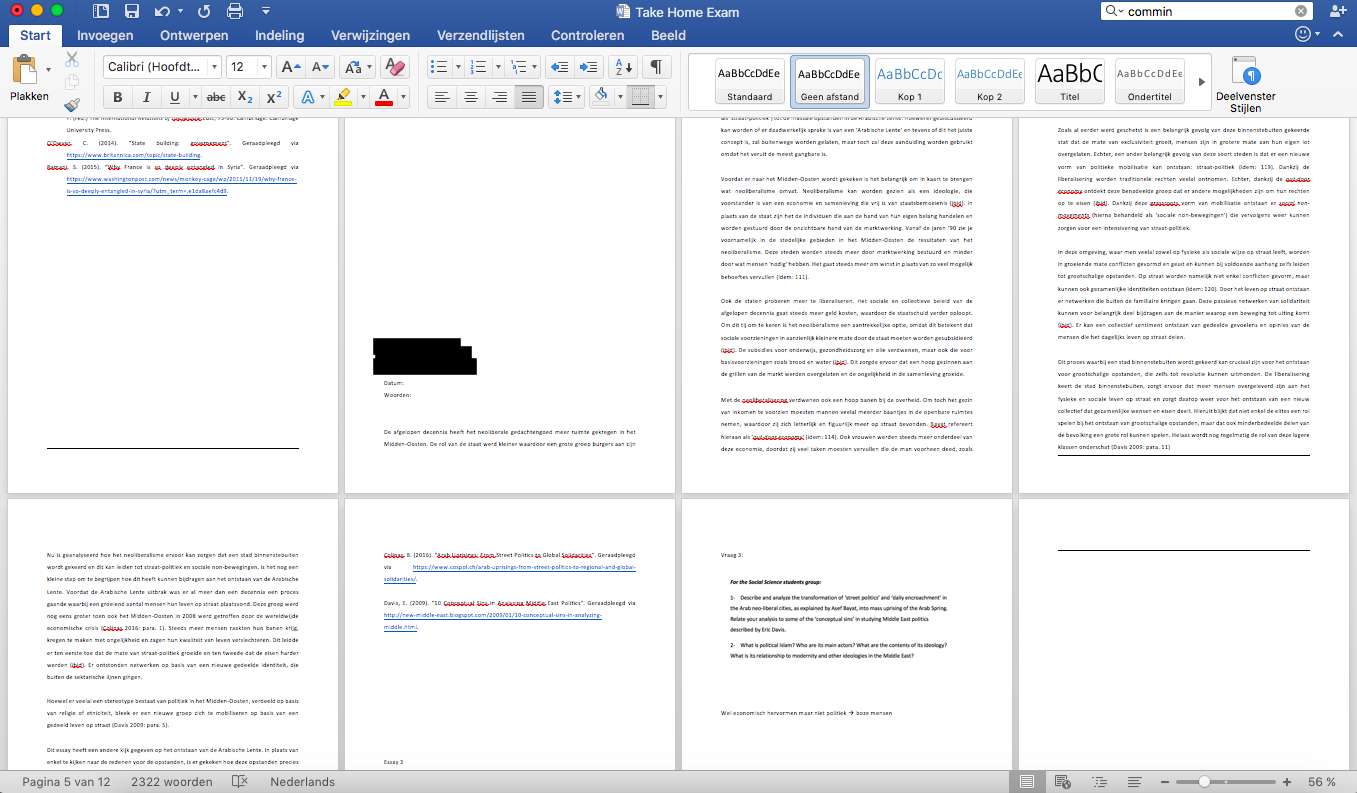Open the Invoegen tab
The height and width of the screenshot is (793, 1357).
(105, 35)
